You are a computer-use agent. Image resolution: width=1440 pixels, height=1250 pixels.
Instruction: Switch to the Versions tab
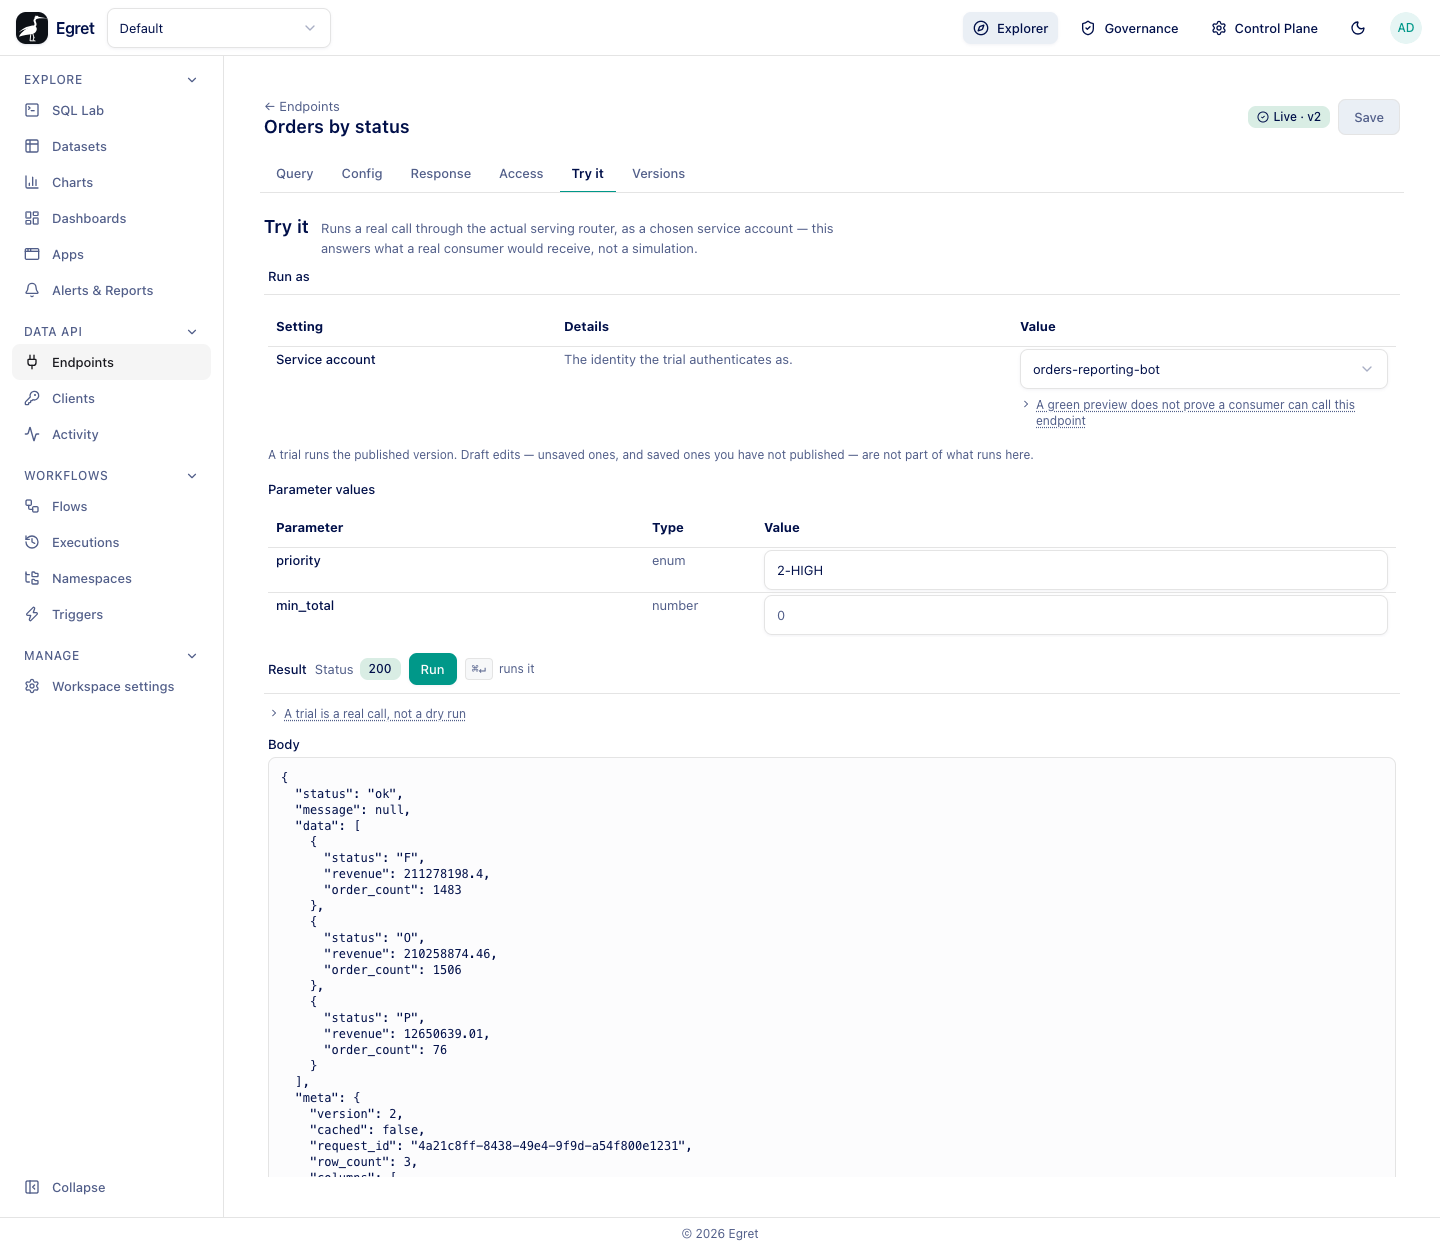click(659, 174)
